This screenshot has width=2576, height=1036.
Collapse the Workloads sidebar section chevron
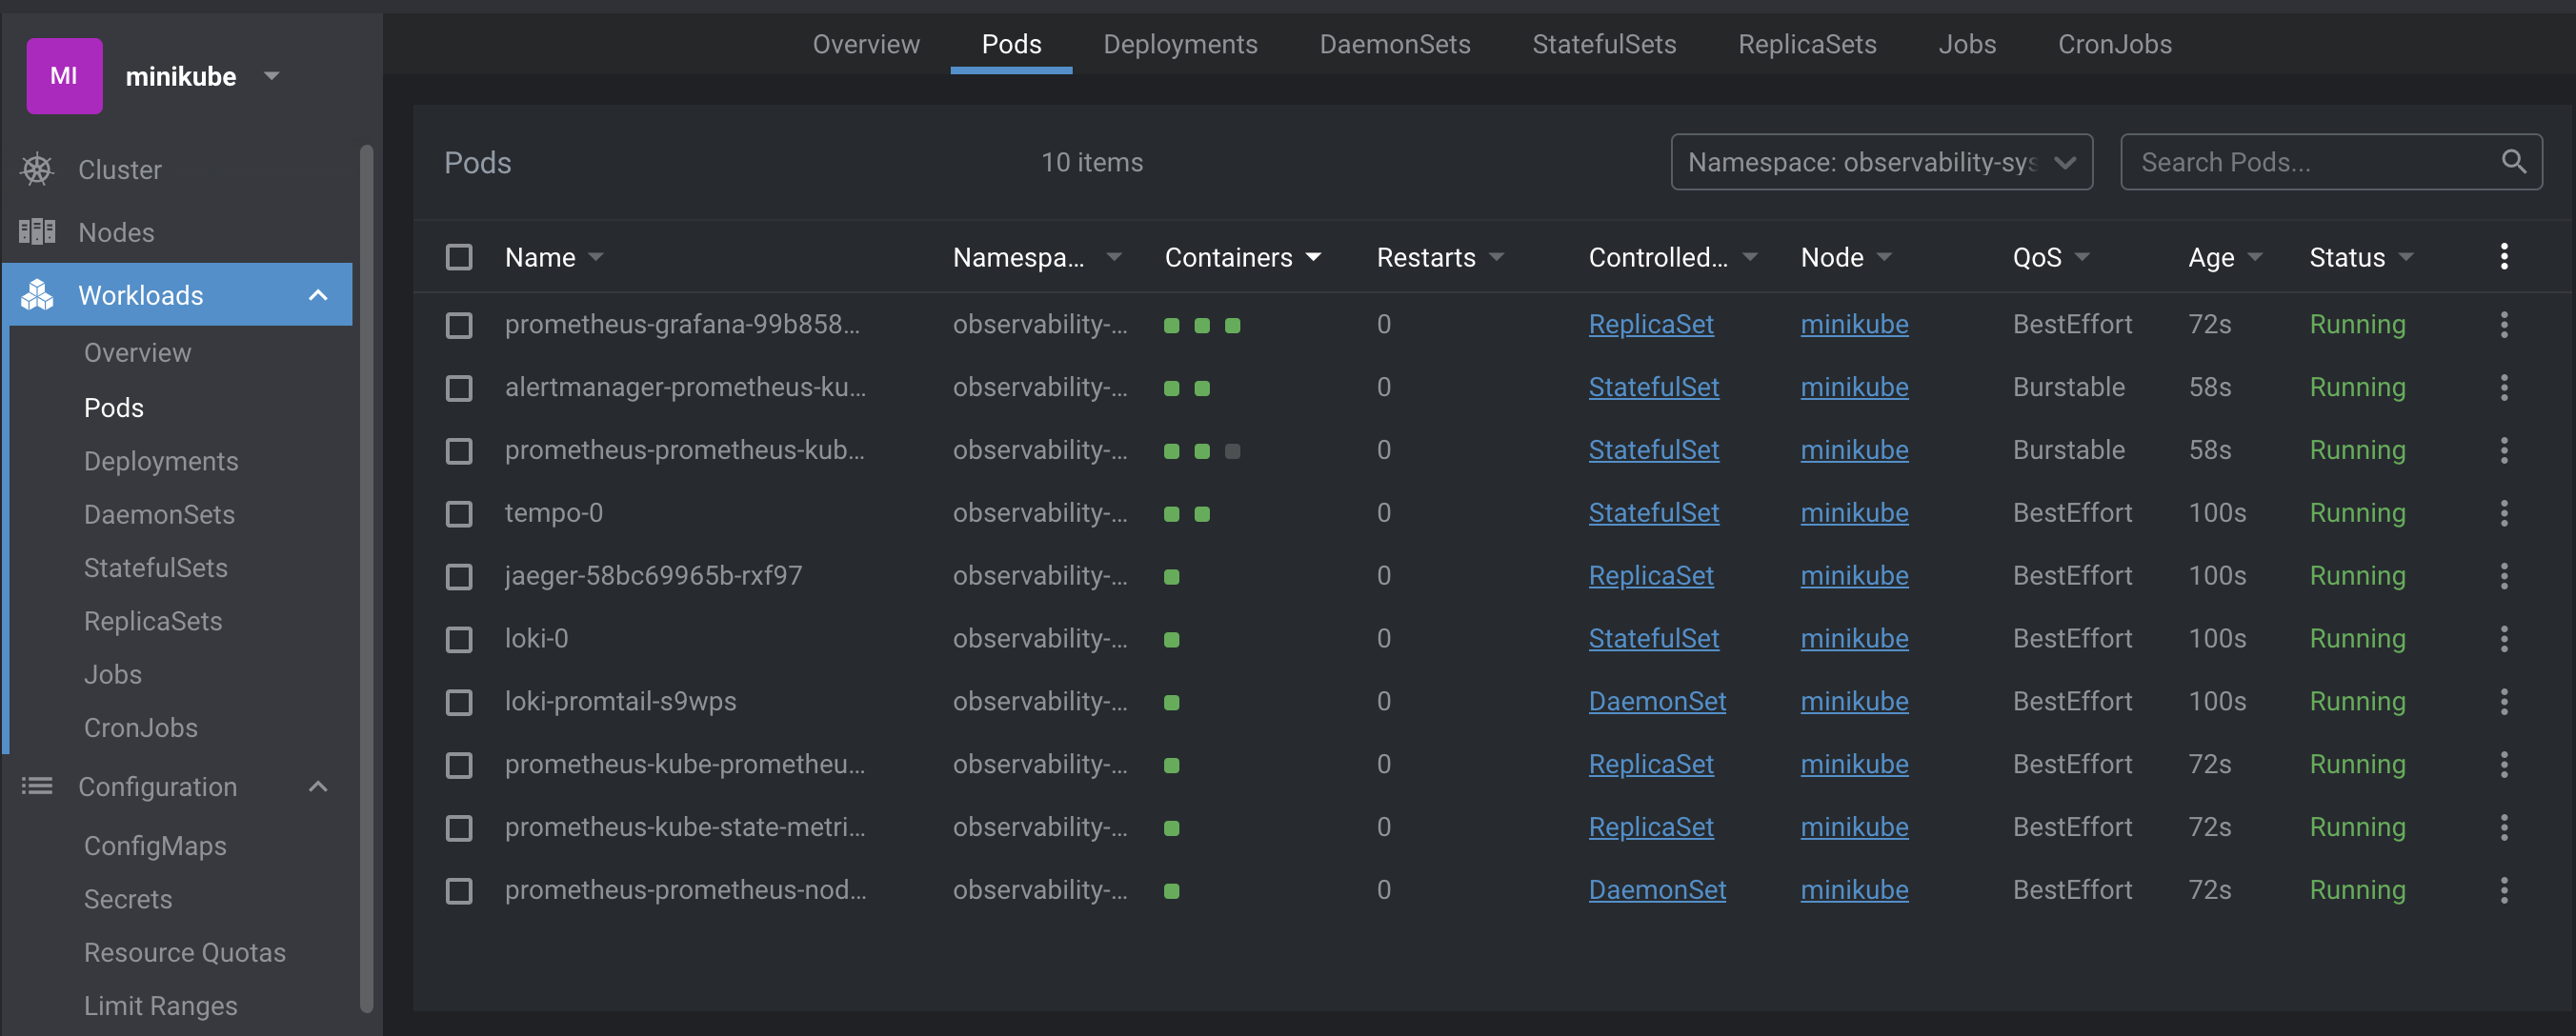(x=318, y=295)
